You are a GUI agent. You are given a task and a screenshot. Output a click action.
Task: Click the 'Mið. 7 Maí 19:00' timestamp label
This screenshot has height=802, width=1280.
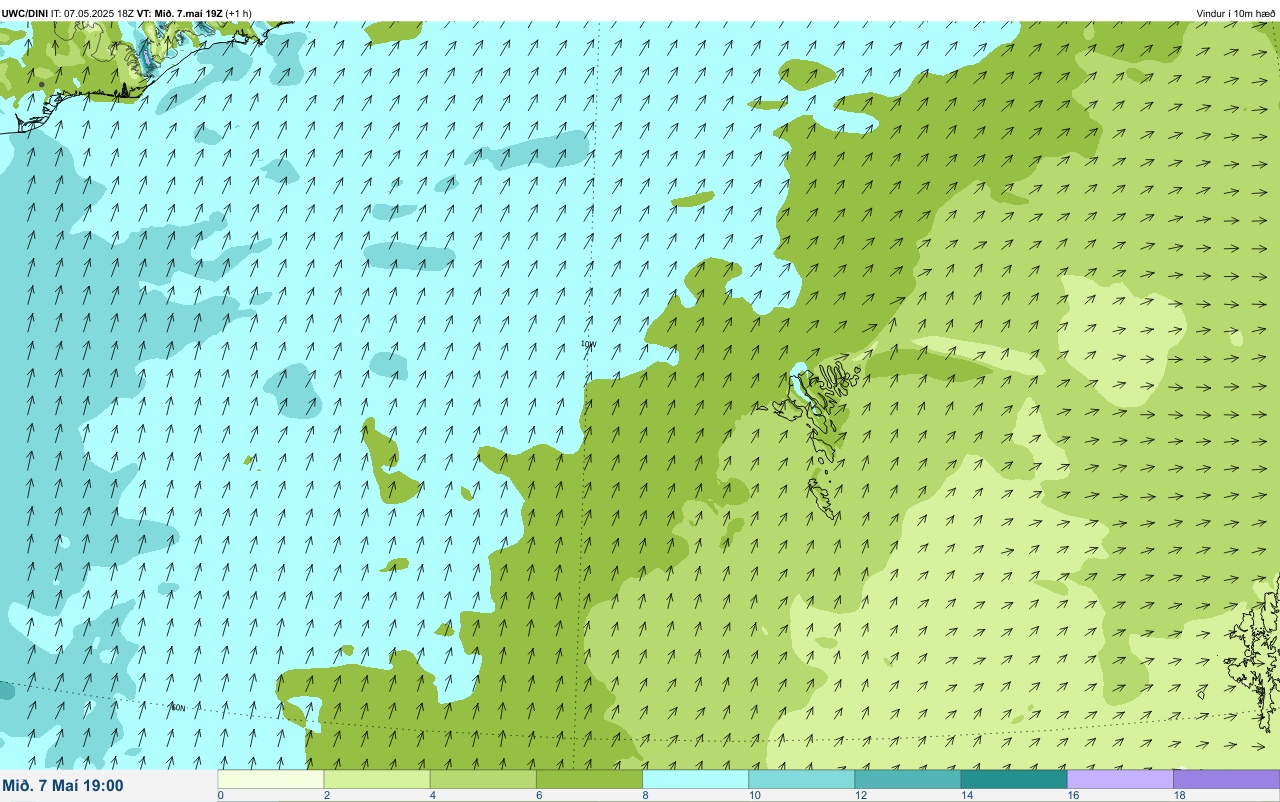(x=63, y=786)
